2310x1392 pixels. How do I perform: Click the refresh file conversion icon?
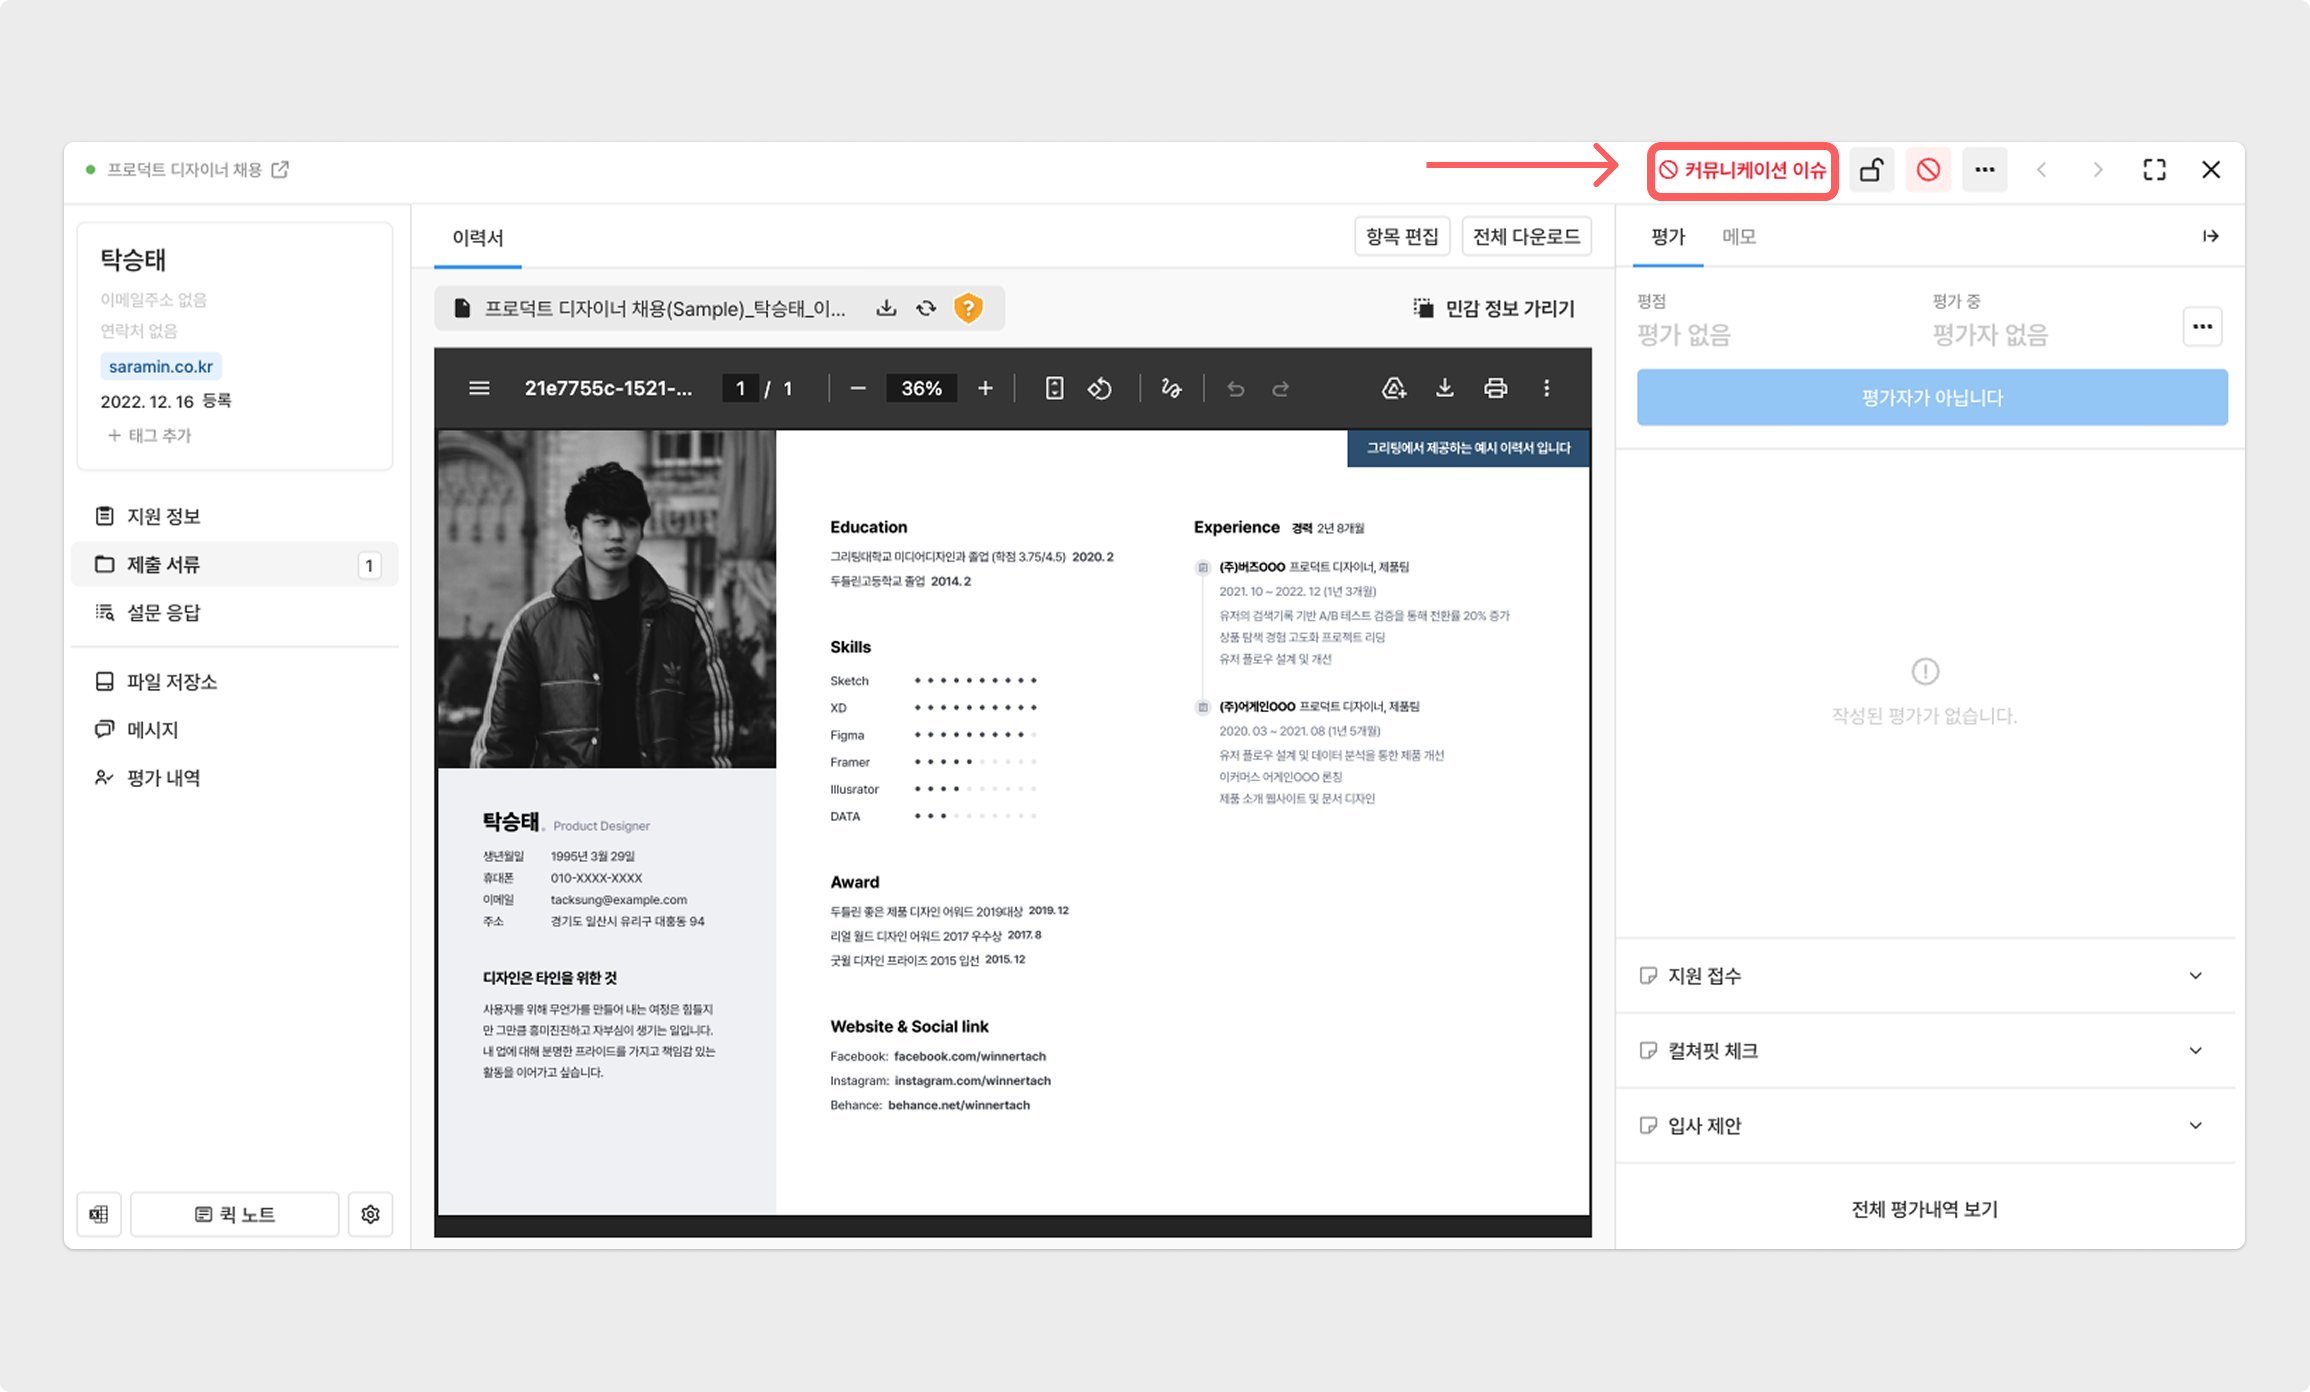(x=927, y=308)
